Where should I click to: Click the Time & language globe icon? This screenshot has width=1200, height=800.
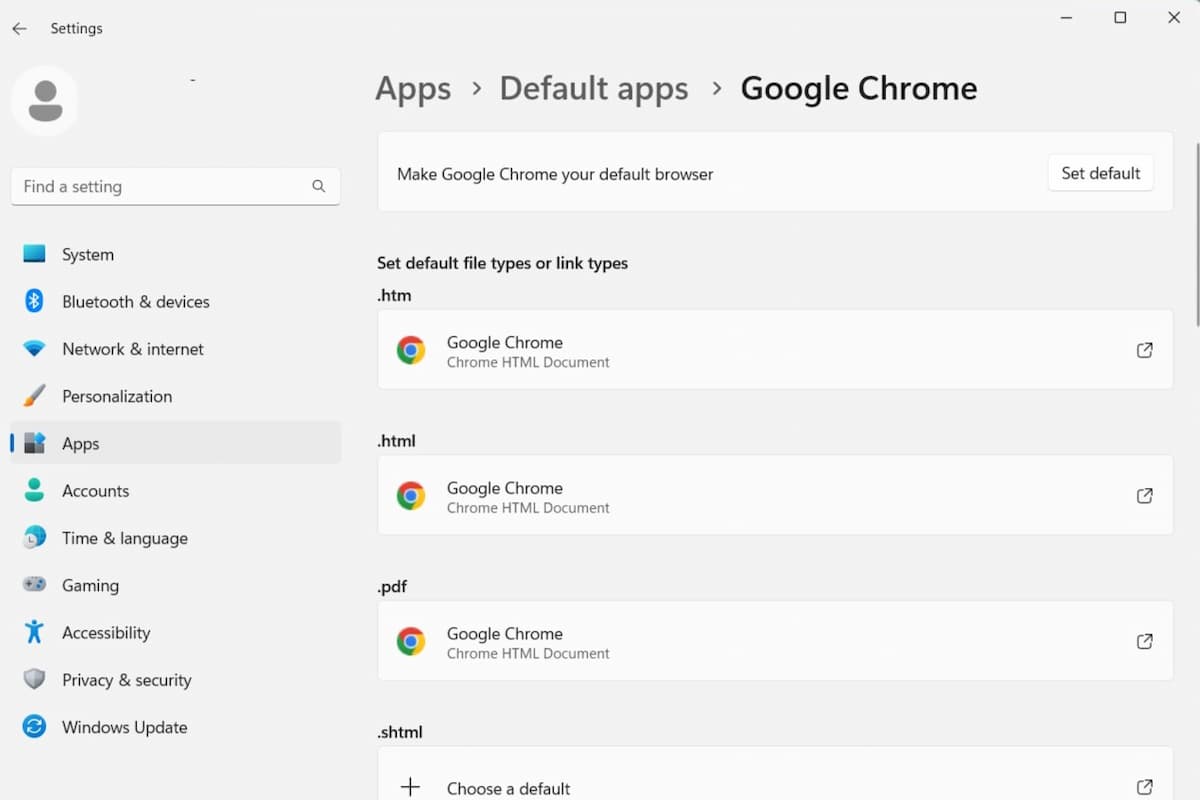click(x=34, y=538)
